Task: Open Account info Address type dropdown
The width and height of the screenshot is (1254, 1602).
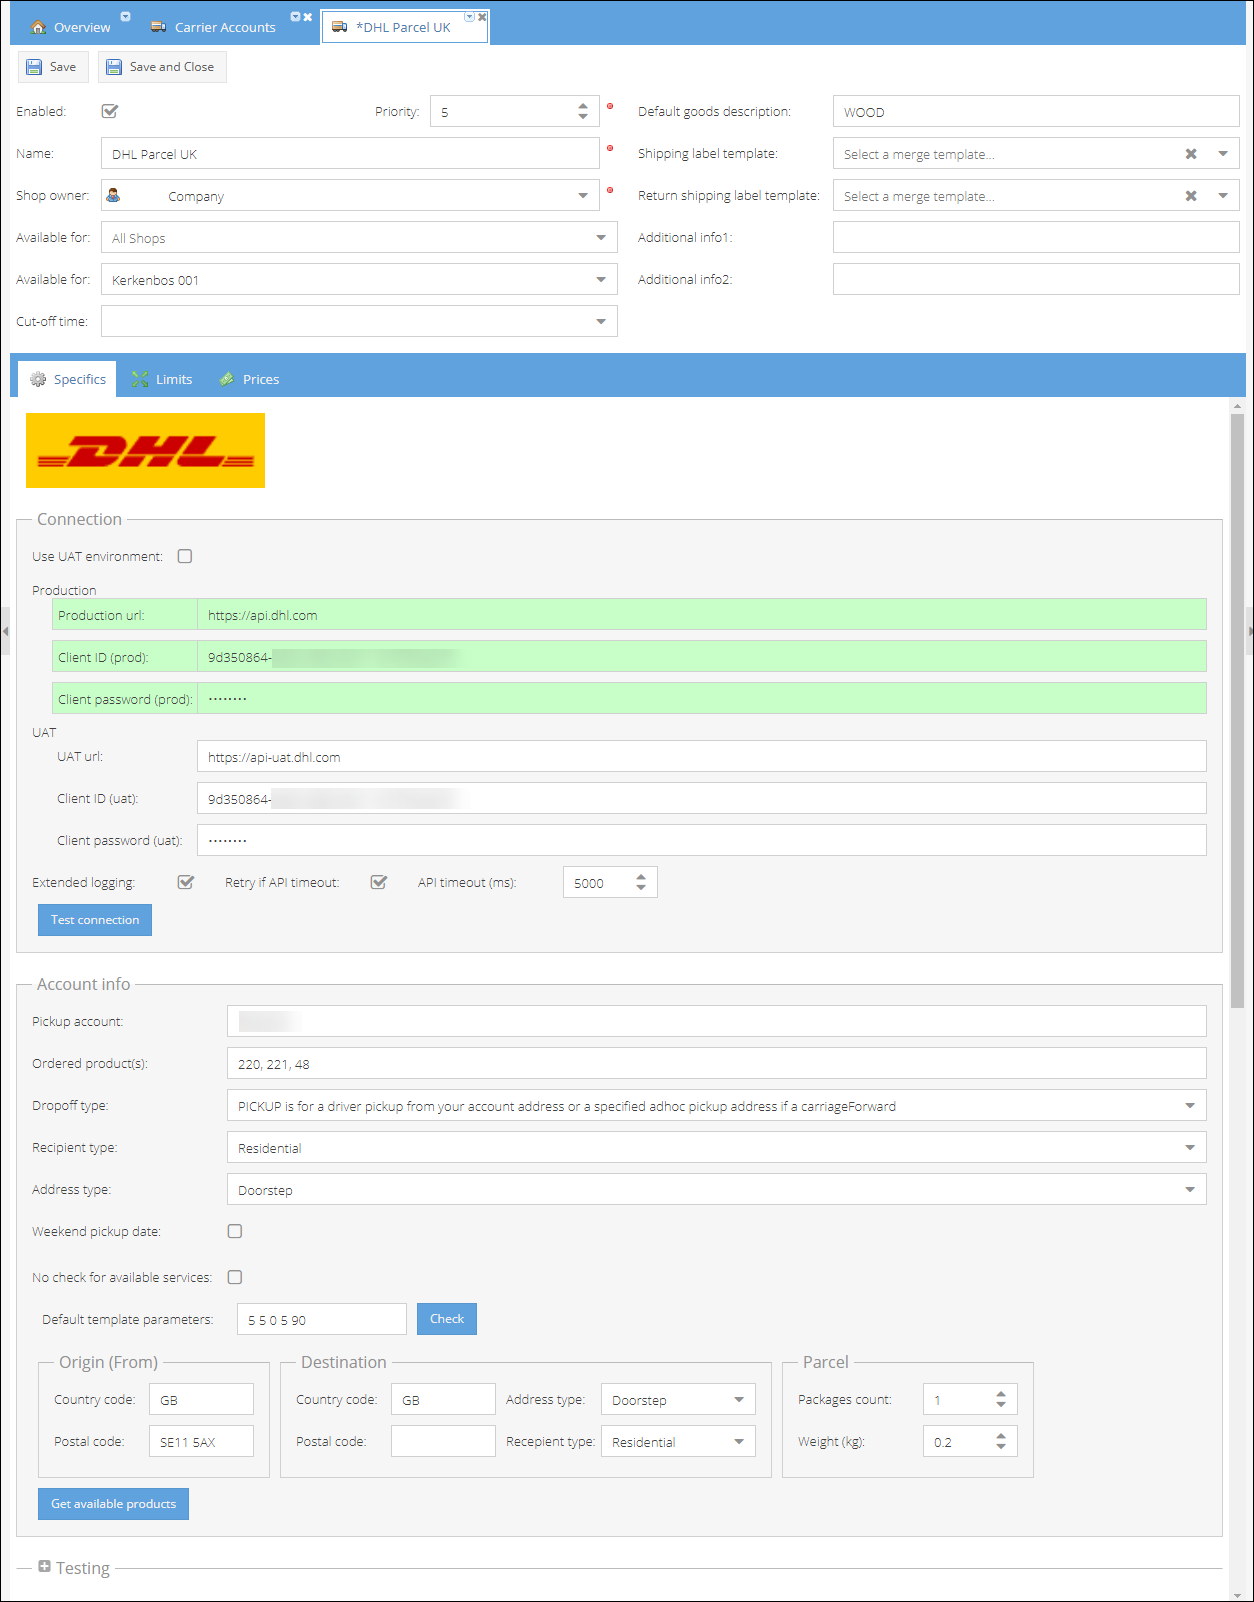Action: coord(1190,1190)
